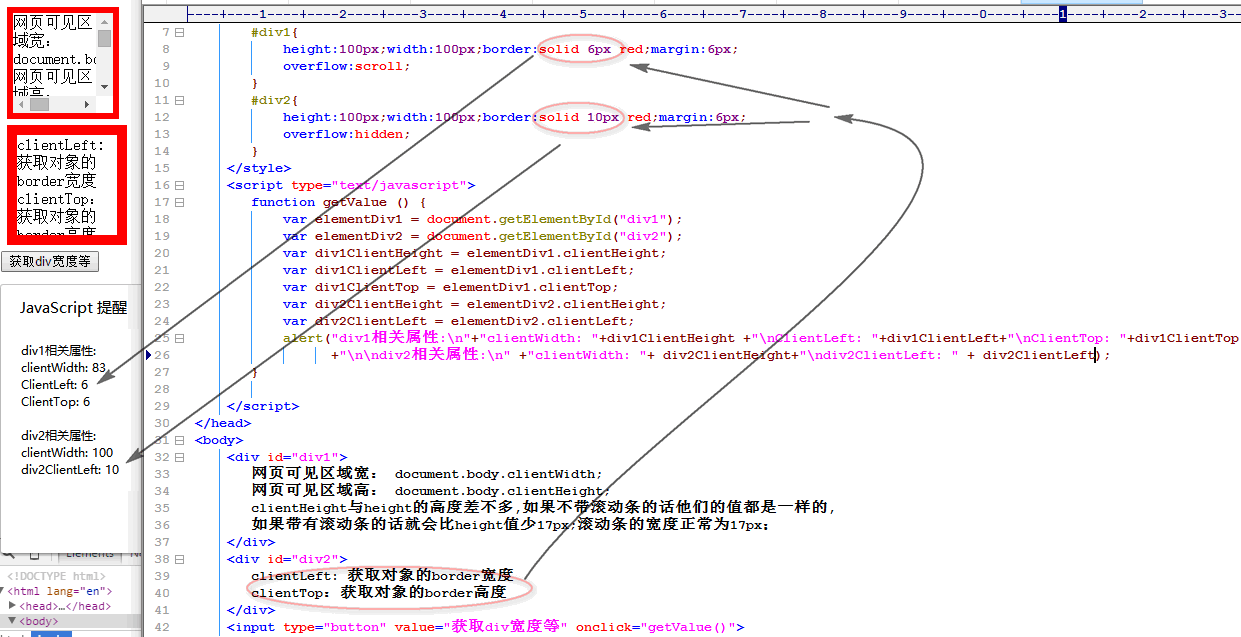Click the 获取div宽度等 button
Viewport: 1241px width, 637px height.
[x=50, y=261]
